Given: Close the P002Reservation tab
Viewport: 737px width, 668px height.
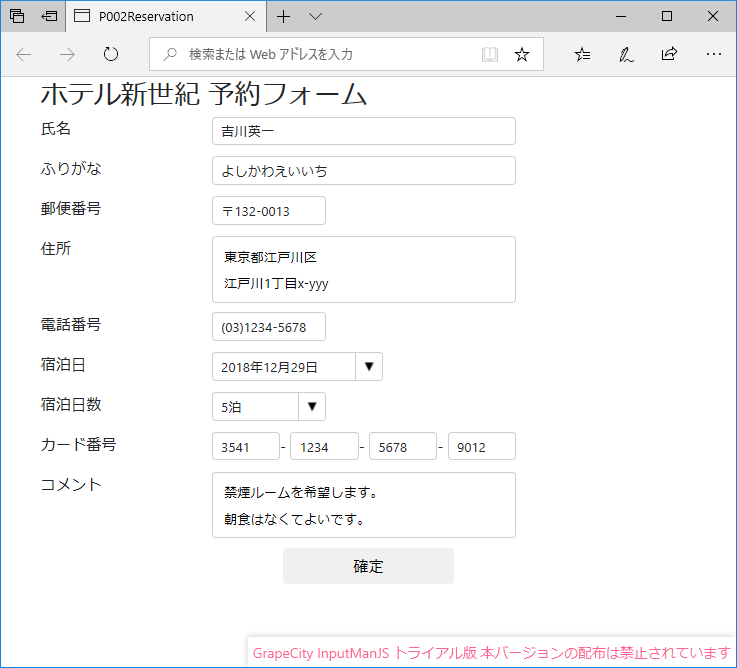Looking at the screenshot, I should coord(250,16).
